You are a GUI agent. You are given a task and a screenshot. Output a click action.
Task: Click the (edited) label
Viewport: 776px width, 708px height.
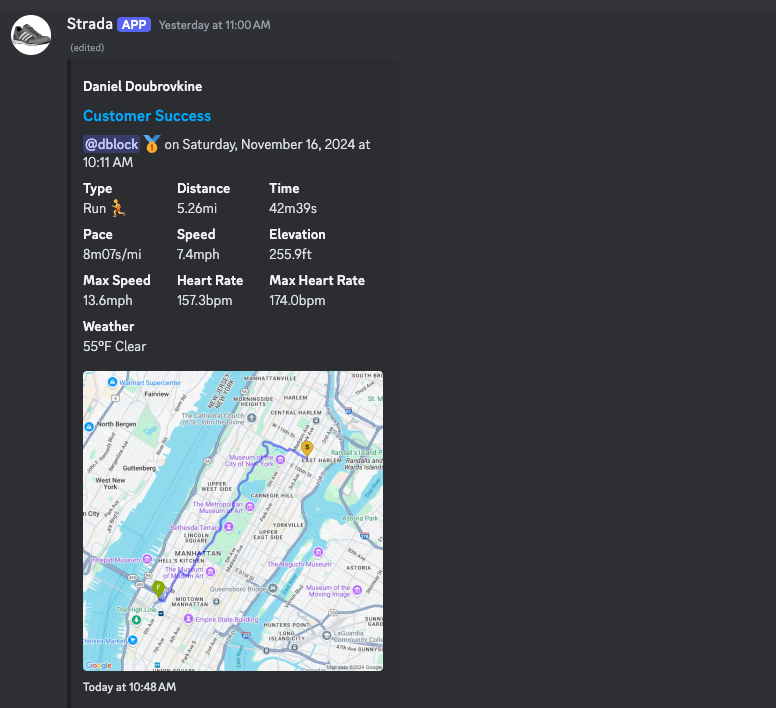pyautogui.click(x=87, y=47)
